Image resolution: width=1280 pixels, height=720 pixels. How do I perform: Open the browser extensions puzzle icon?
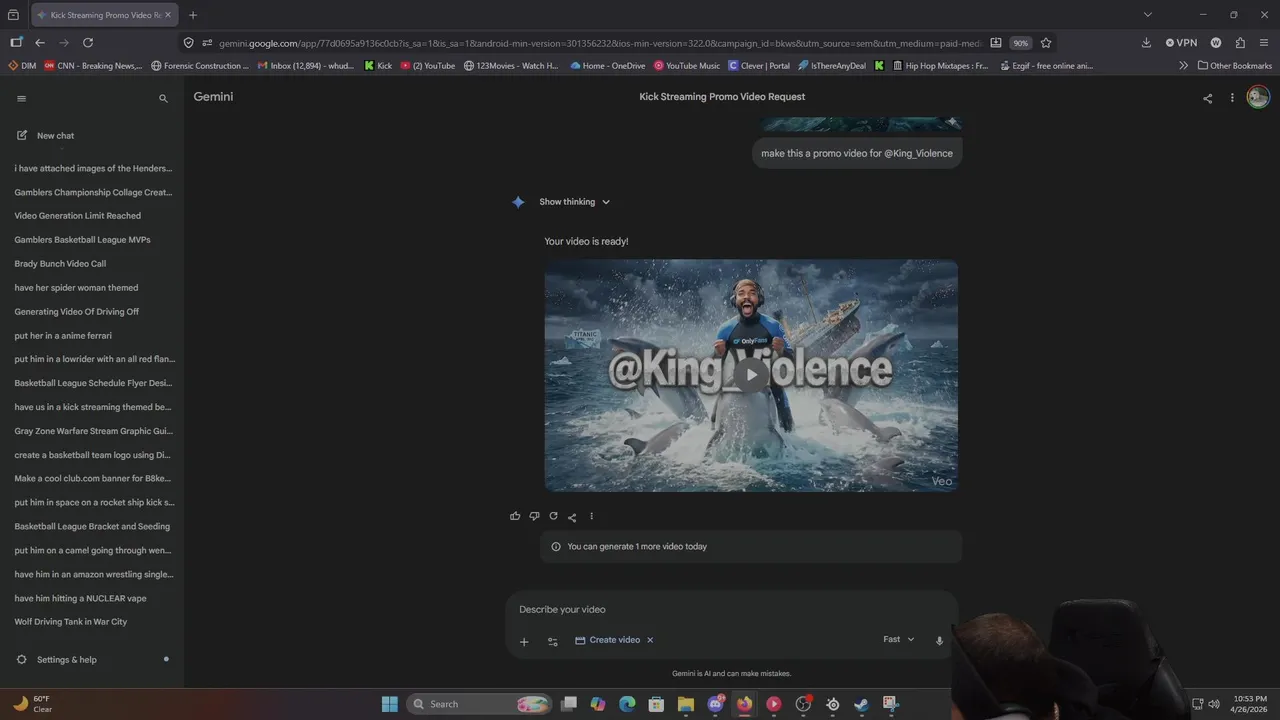pos(1240,43)
